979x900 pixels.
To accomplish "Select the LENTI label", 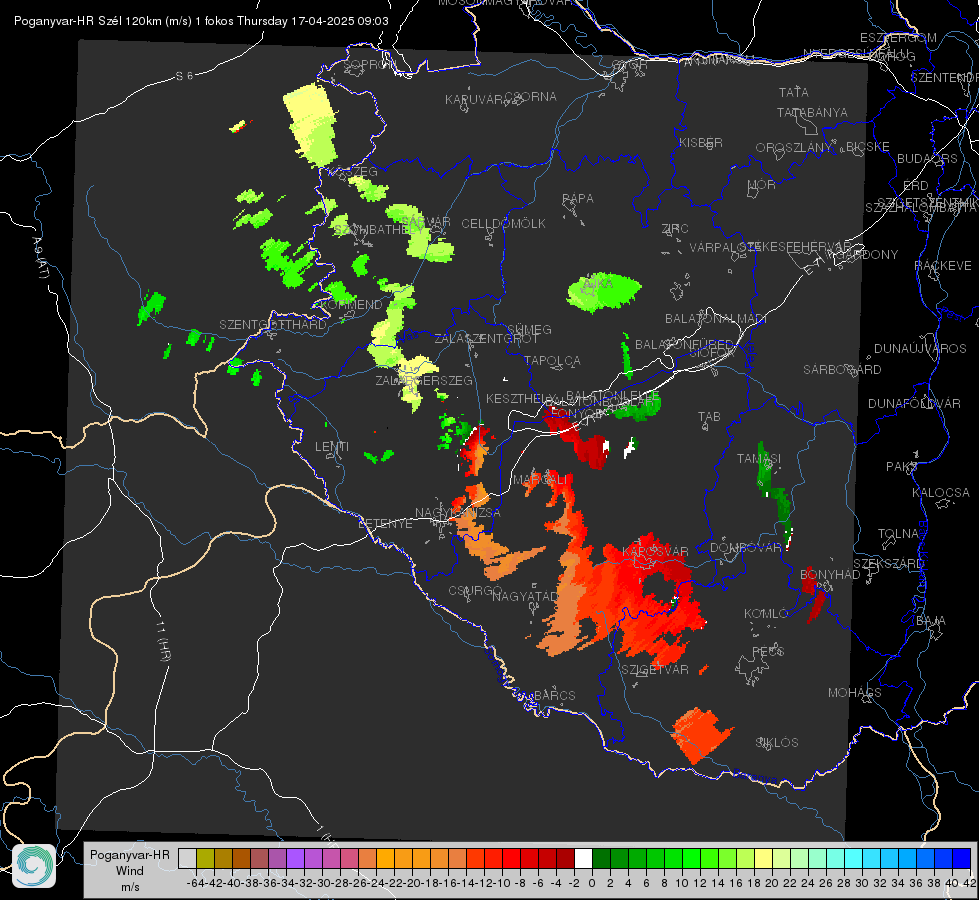I will click(x=332, y=447).
